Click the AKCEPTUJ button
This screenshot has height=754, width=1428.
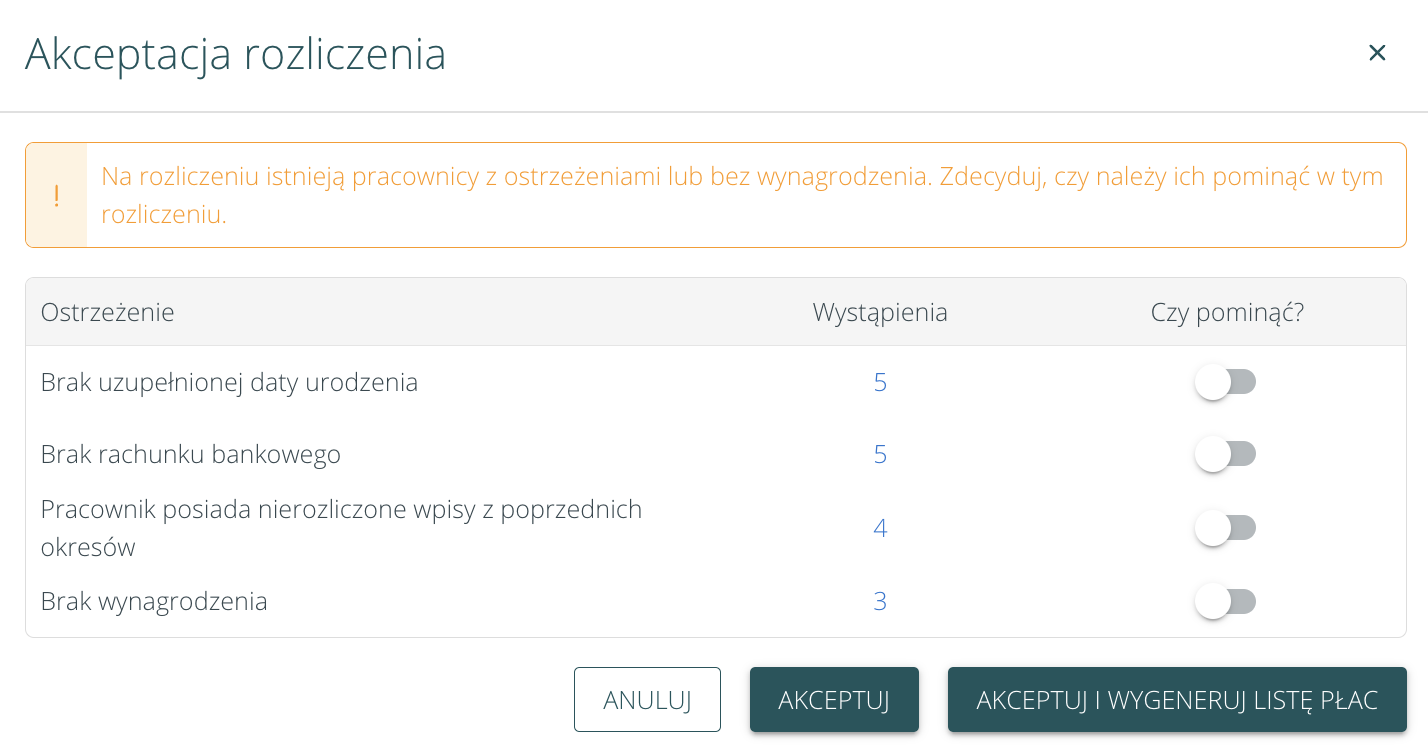coord(834,700)
